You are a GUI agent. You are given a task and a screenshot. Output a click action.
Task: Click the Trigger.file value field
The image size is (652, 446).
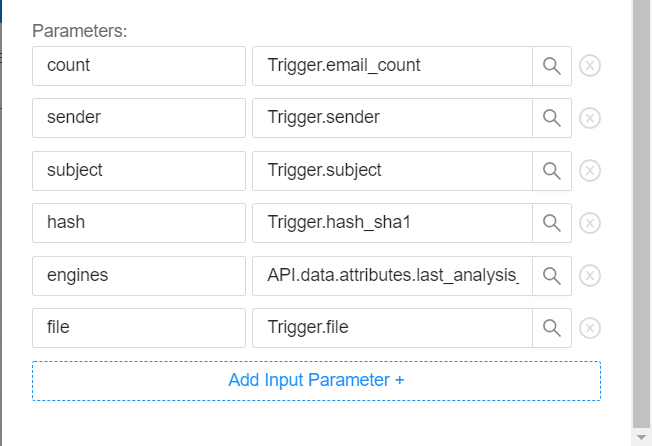tap(392, 328)
